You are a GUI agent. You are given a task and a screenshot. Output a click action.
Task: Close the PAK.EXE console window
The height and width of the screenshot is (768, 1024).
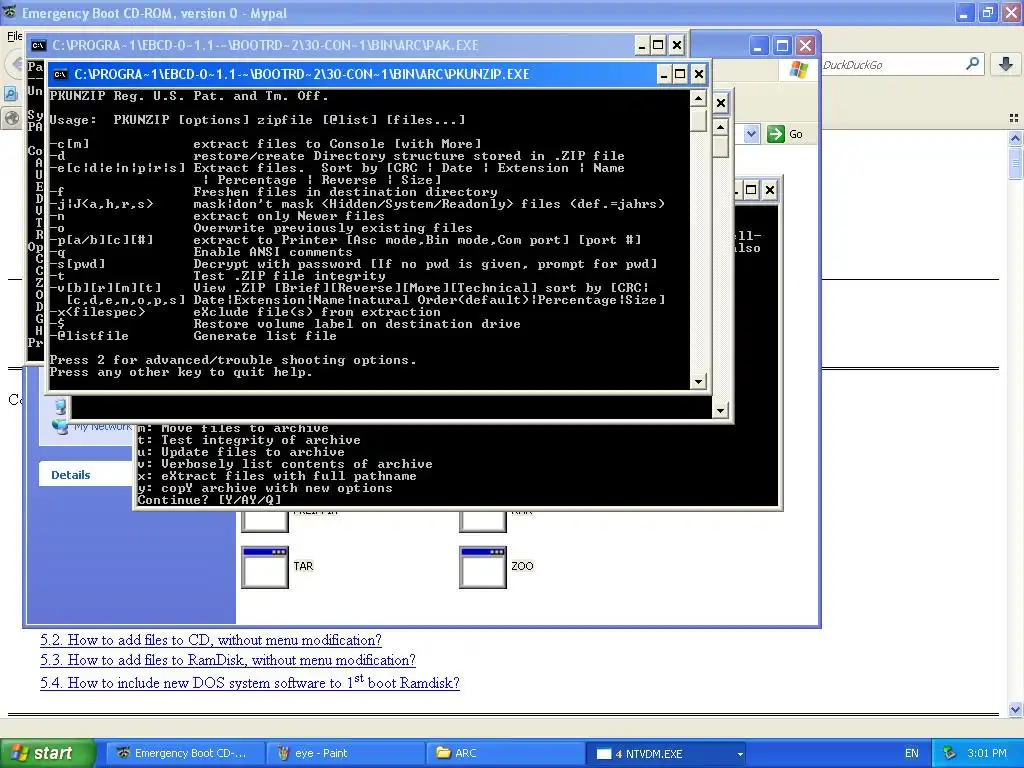point(677,45)
